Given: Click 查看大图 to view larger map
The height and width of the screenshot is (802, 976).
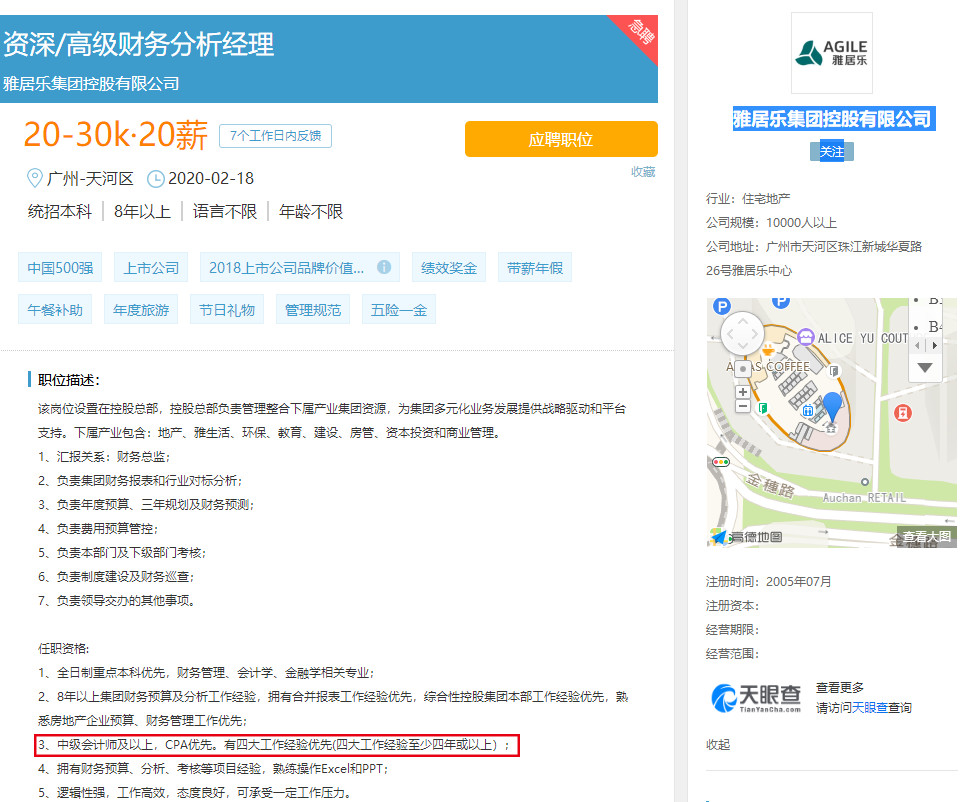Looking at the screenshot, I should [x=927, y=537].
